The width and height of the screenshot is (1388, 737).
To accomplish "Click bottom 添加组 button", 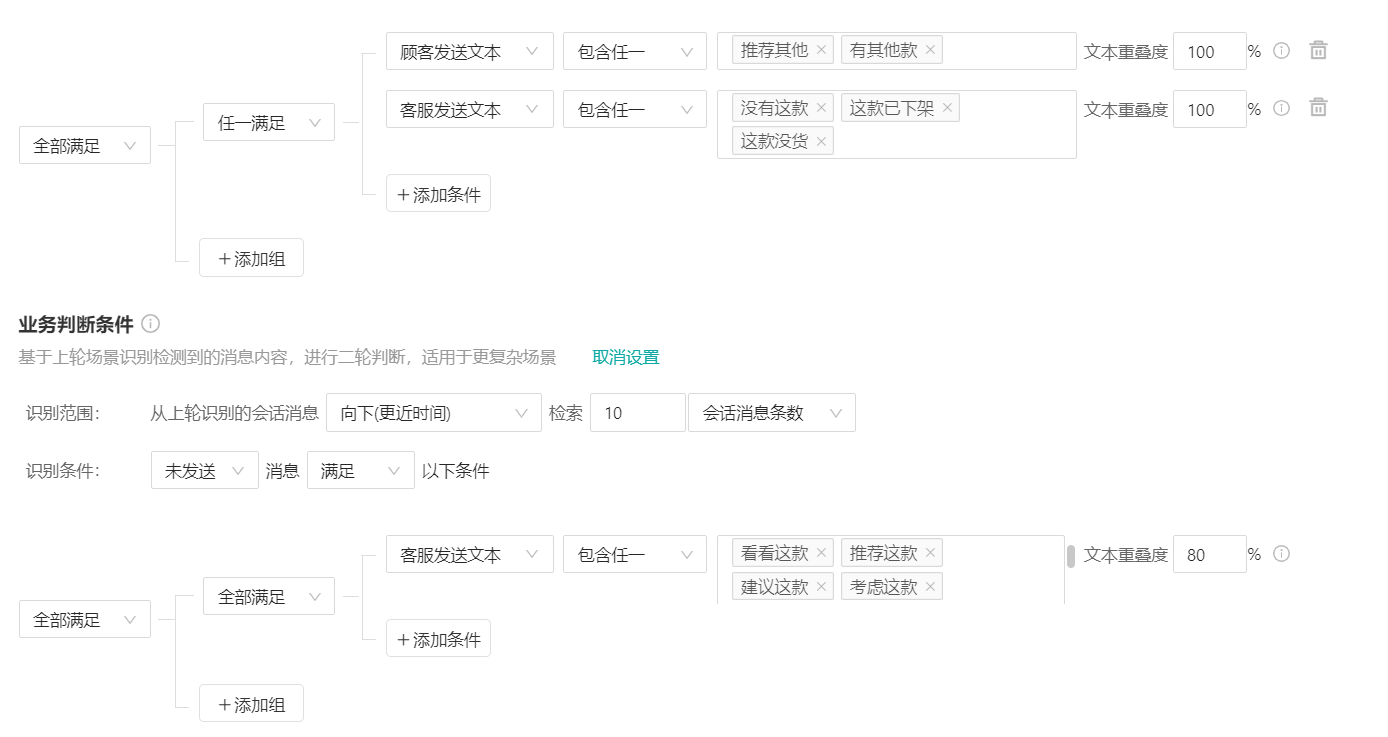I will click(x=251, y=703).
